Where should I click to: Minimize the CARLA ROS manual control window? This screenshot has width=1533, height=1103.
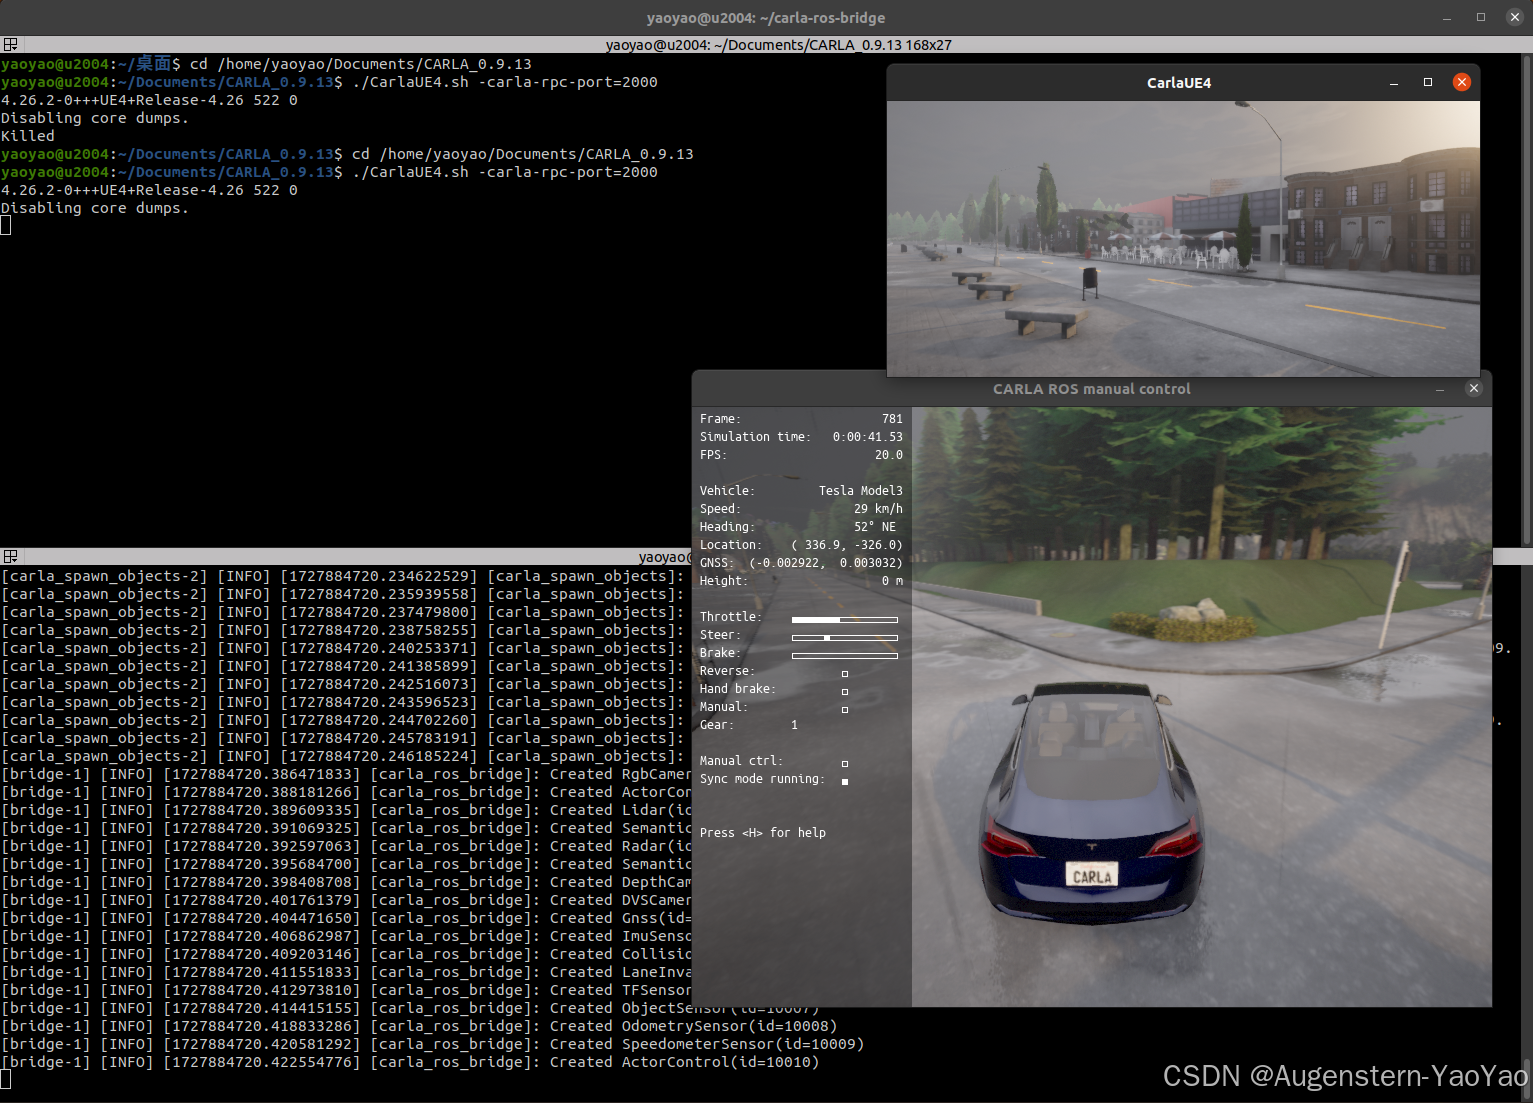pos(1440,389)
